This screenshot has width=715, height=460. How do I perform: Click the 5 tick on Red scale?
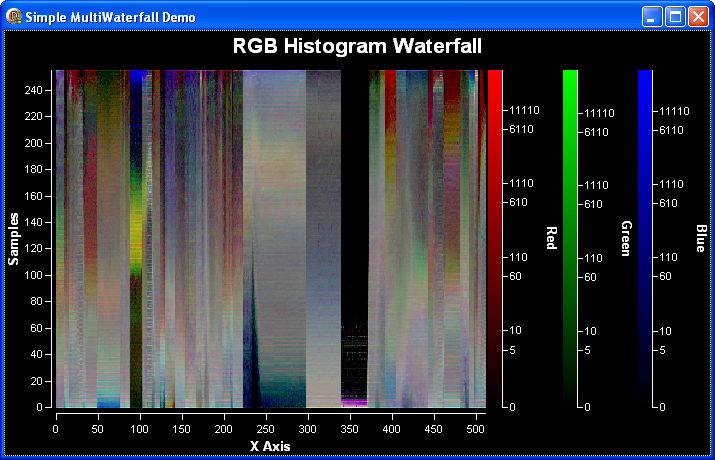click(x=512, y=350)
